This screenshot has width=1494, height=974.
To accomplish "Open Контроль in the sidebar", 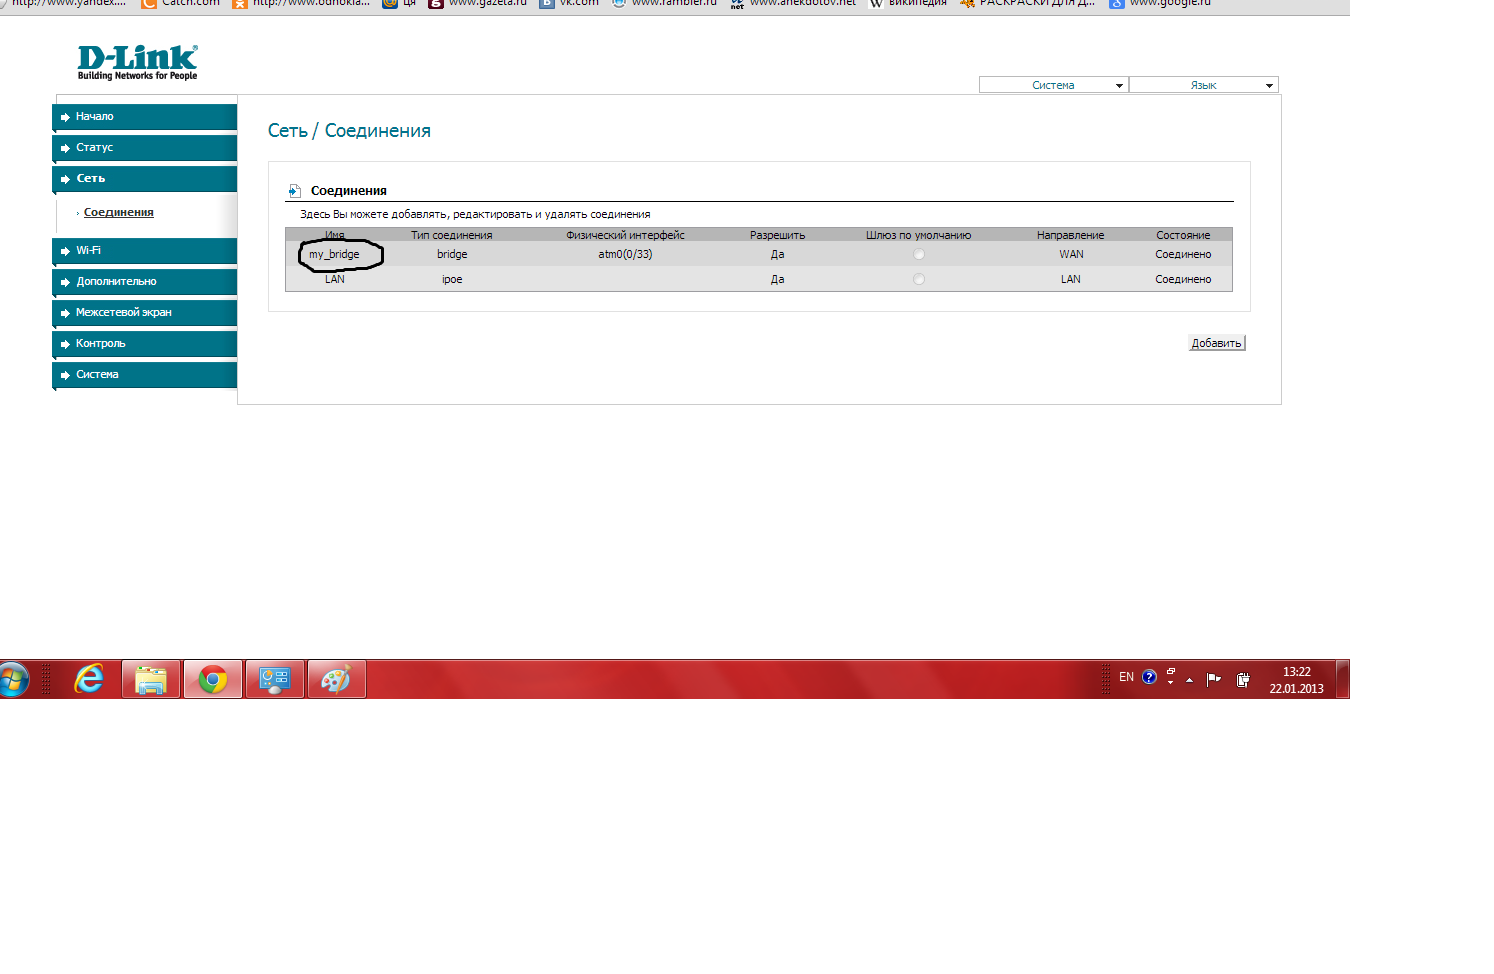I will coord(145,344).
